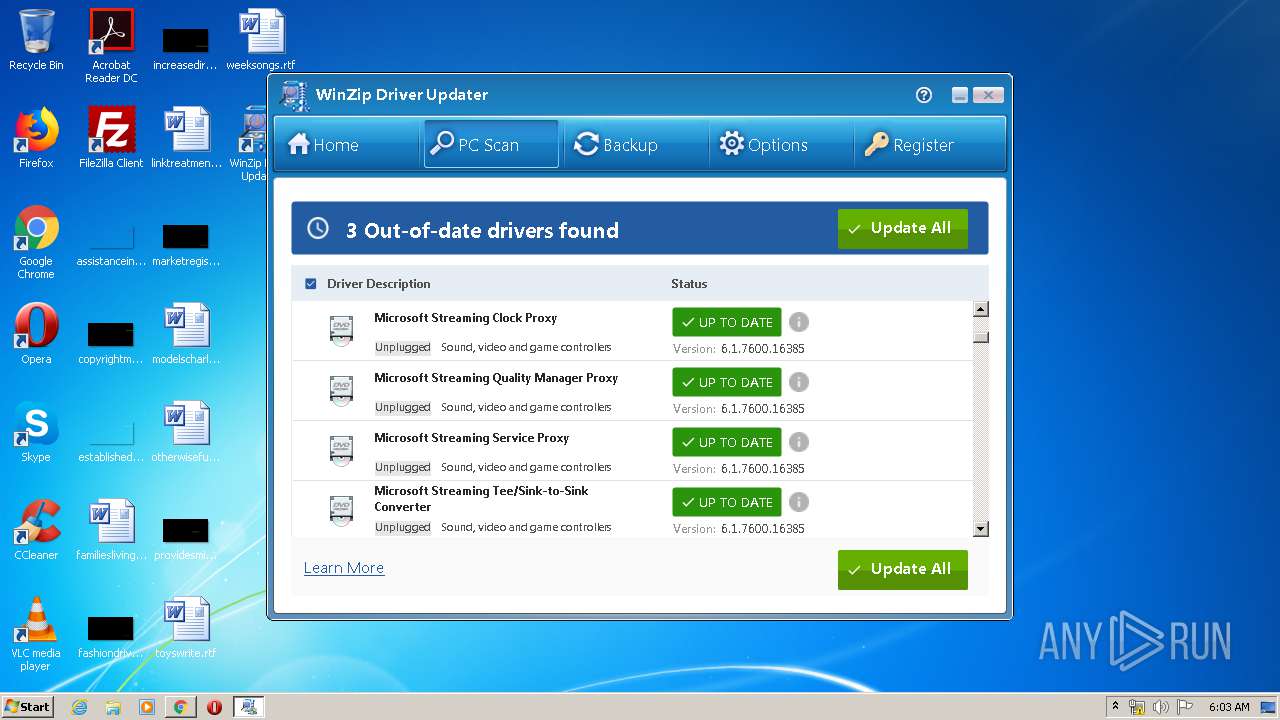Show info for Microsoft Streaming Clock Proxy
Screen dimensions: 1280x720
799,322
